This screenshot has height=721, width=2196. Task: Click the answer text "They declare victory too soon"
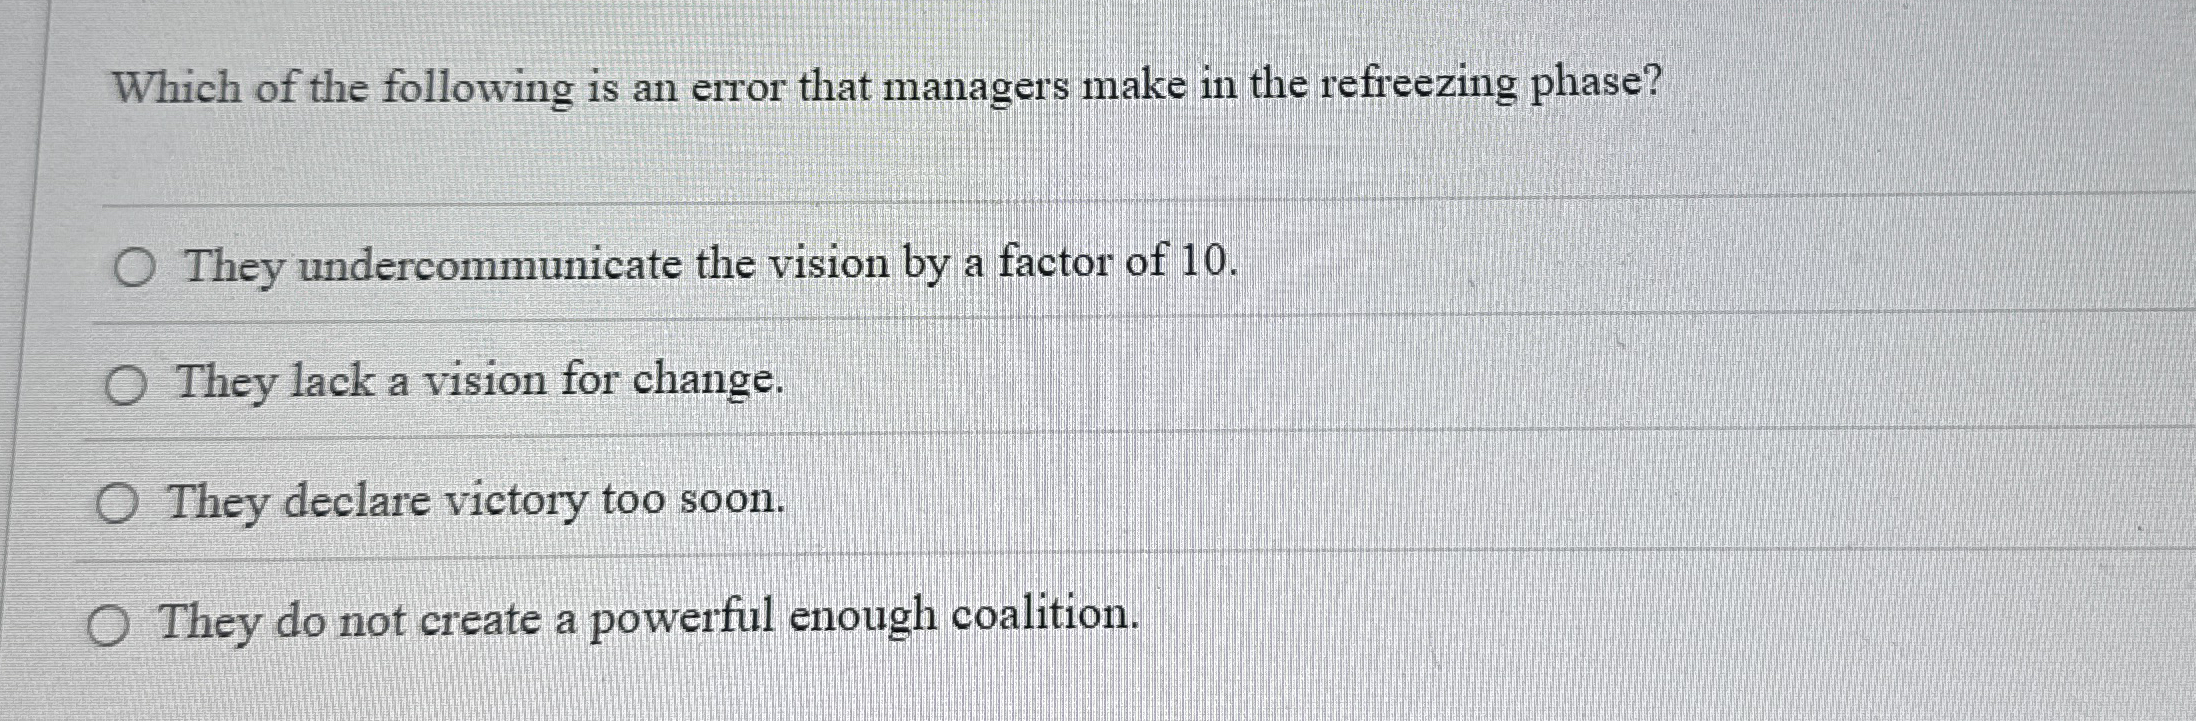pyautogui.click(x=475, y=500)
